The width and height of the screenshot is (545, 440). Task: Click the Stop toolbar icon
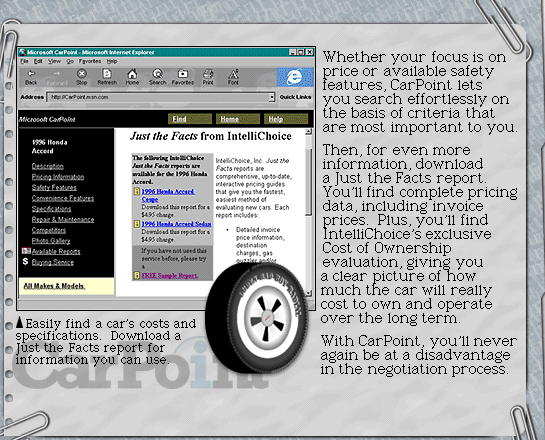click(82, 73)
